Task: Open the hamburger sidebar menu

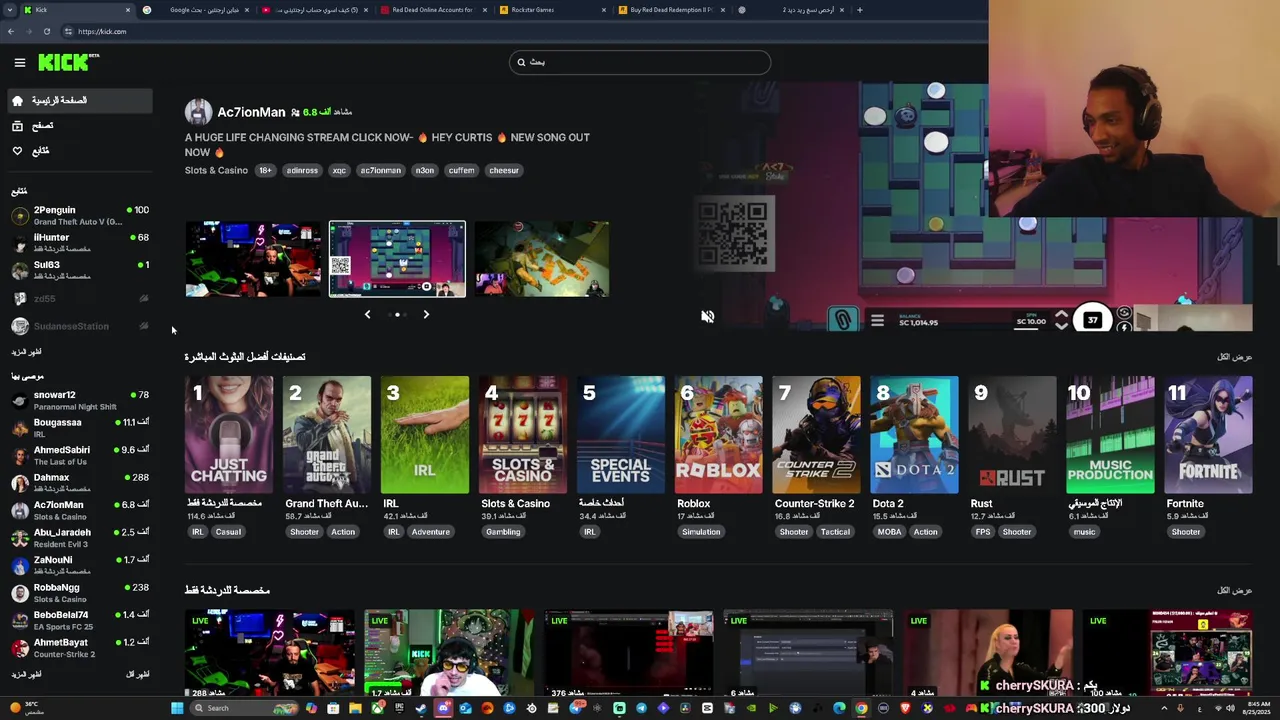Action: tap(19, 62)
